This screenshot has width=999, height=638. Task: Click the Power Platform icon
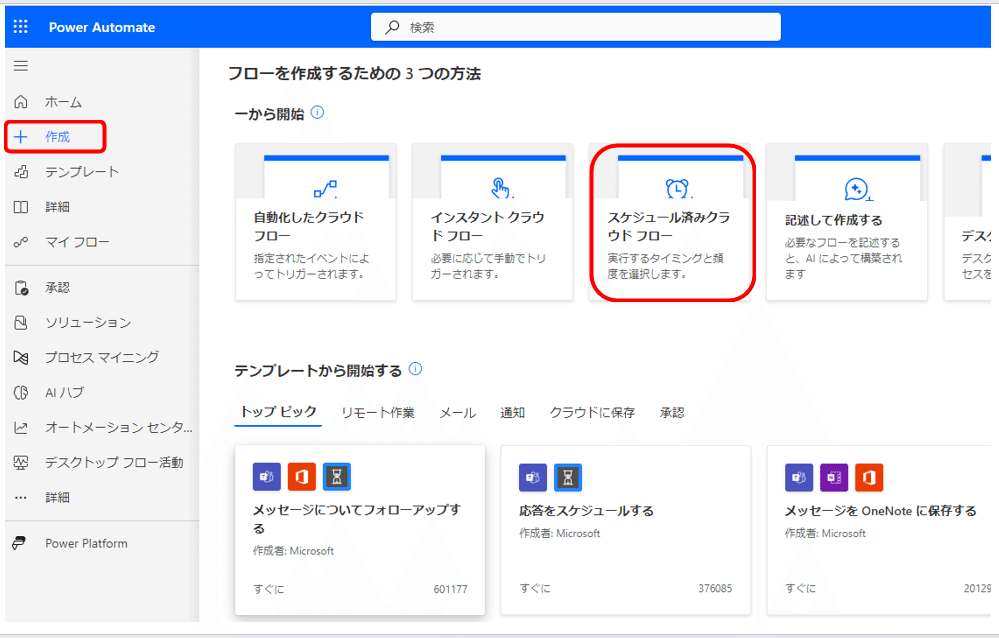point(20,543)
